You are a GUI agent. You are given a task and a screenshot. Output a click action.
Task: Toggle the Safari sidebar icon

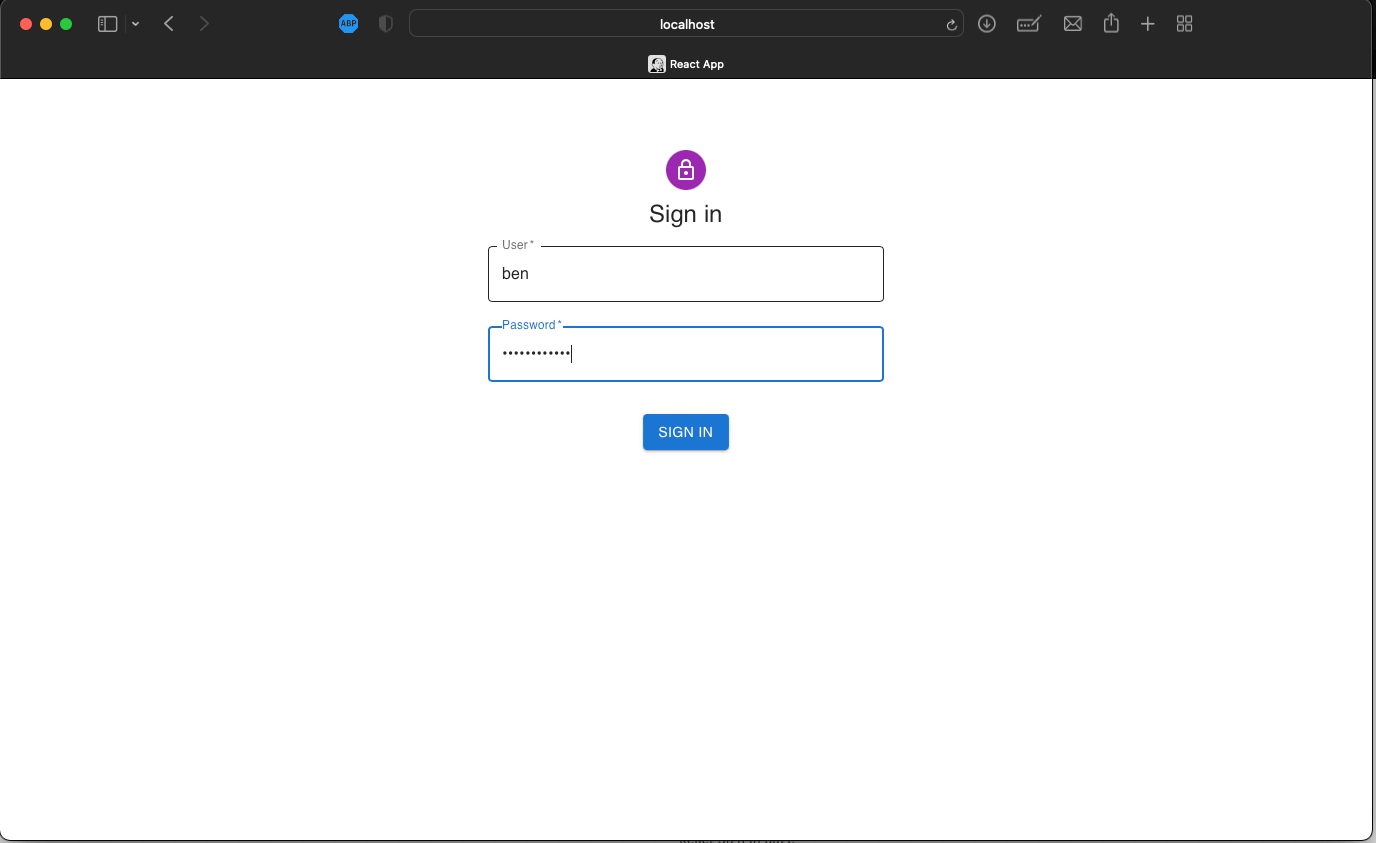[107, 24]
